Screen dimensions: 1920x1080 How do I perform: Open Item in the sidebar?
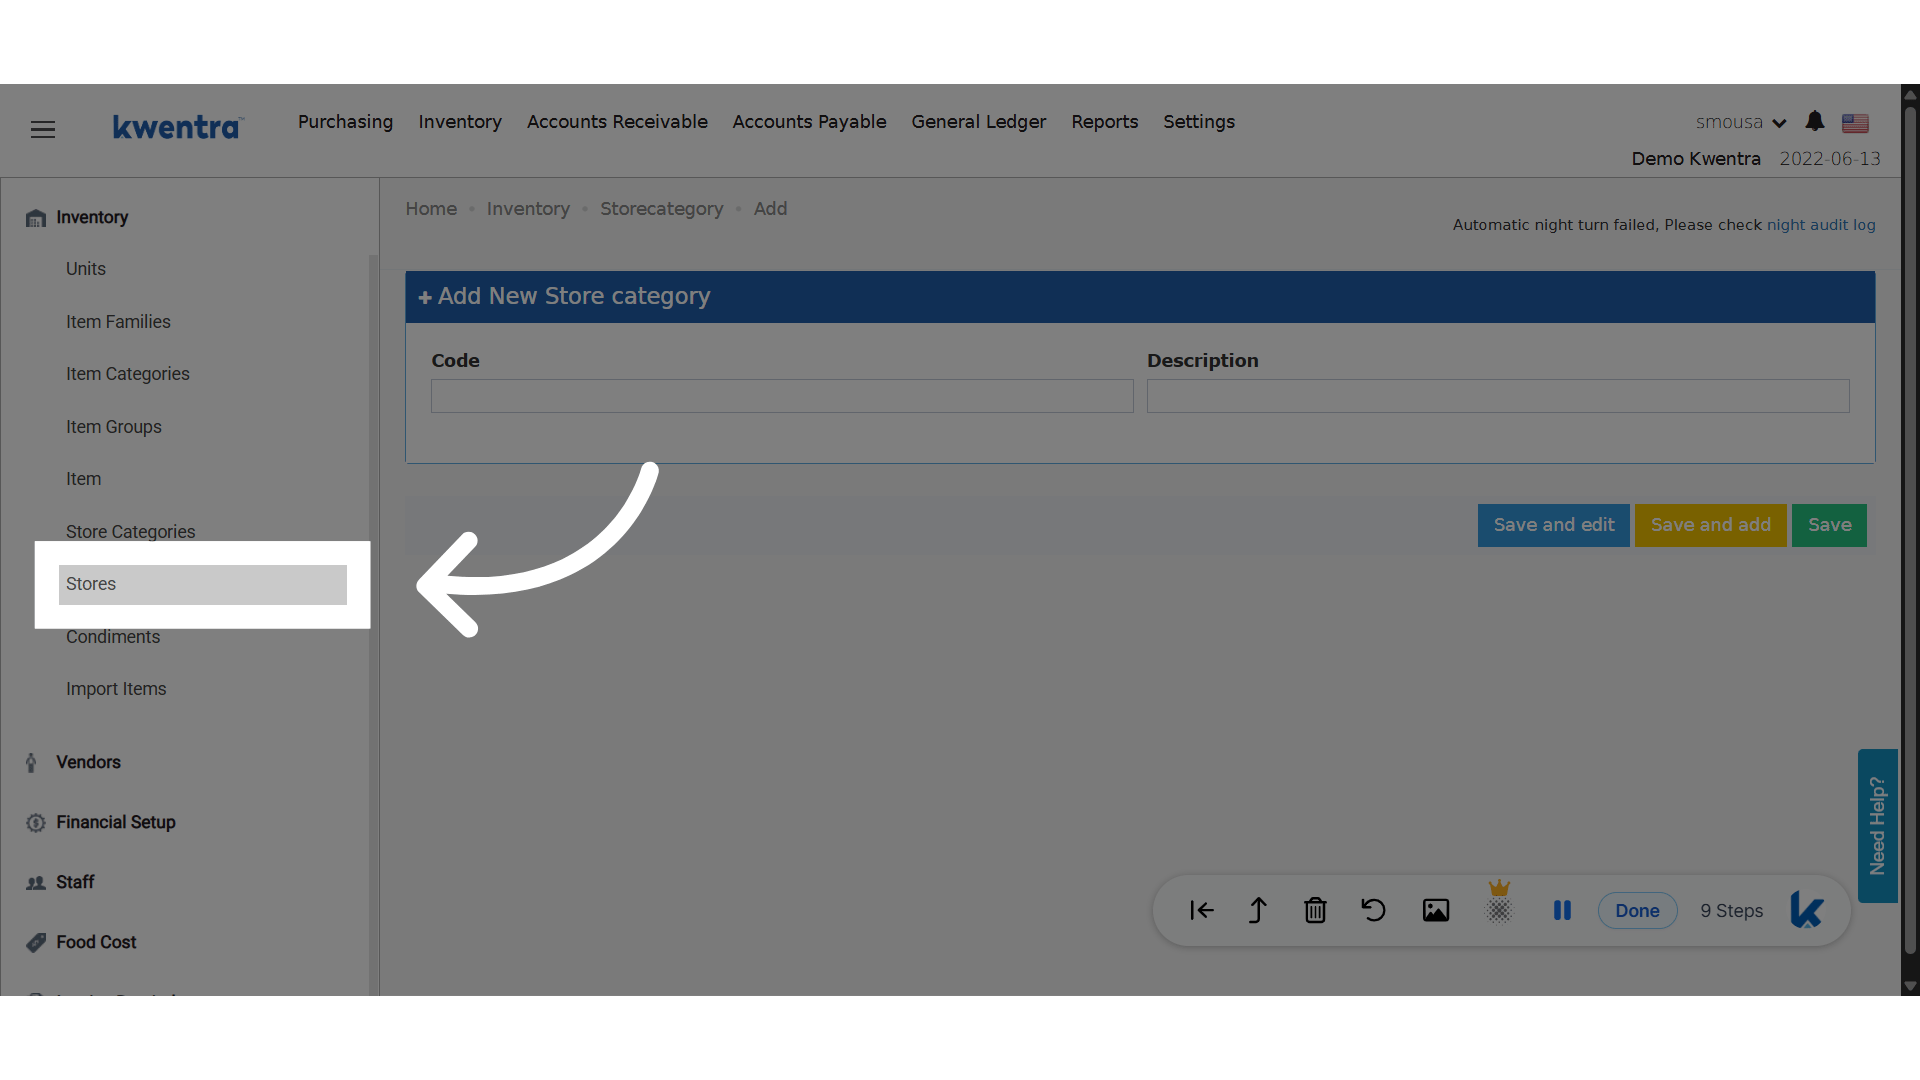(x=84, y=479)
